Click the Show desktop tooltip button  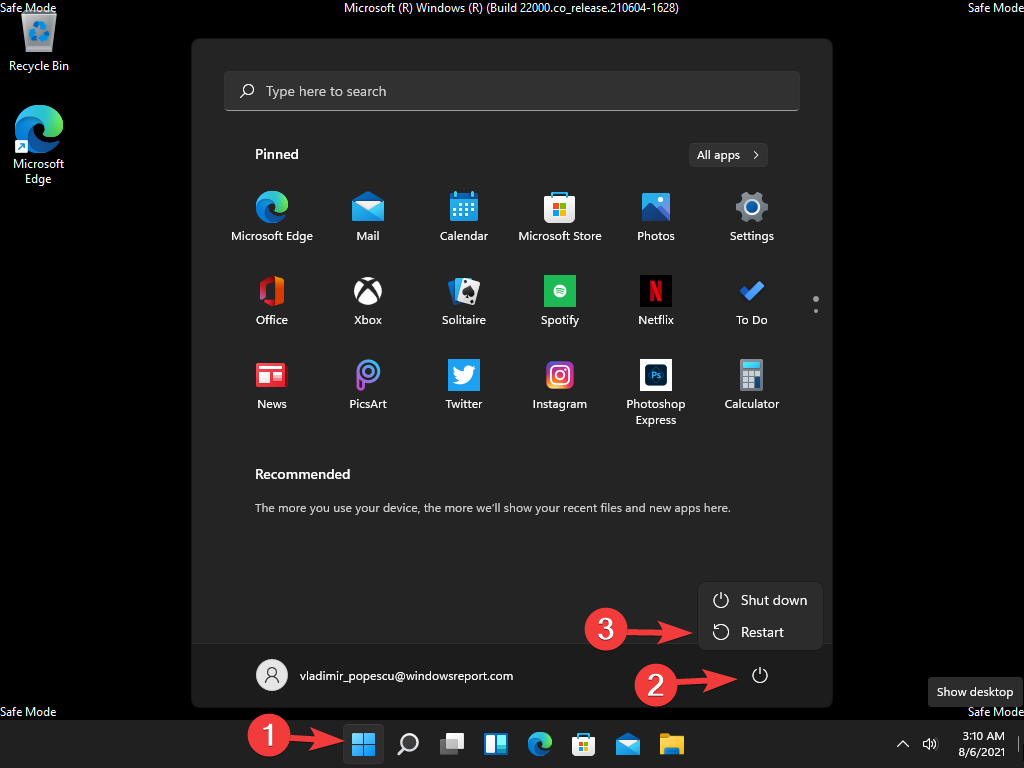(x=974, y=692)
